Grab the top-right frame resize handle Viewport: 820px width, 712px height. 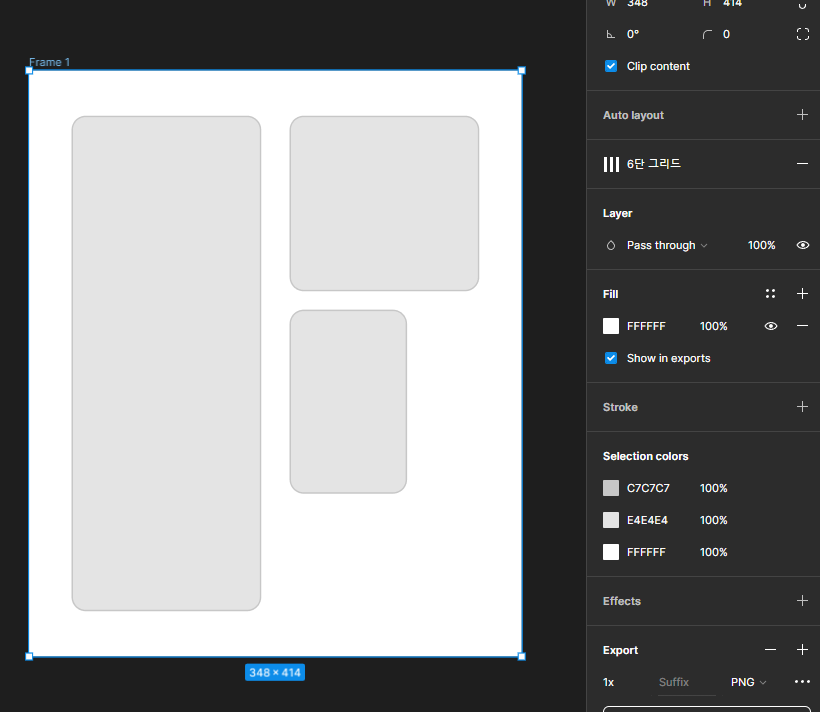[521, 71]
